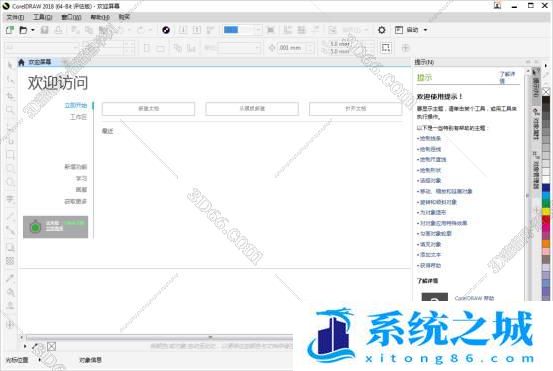The image size is (553, 371).
Task: Open the color palette flyout arrow
Action: (x=546, y=65)
